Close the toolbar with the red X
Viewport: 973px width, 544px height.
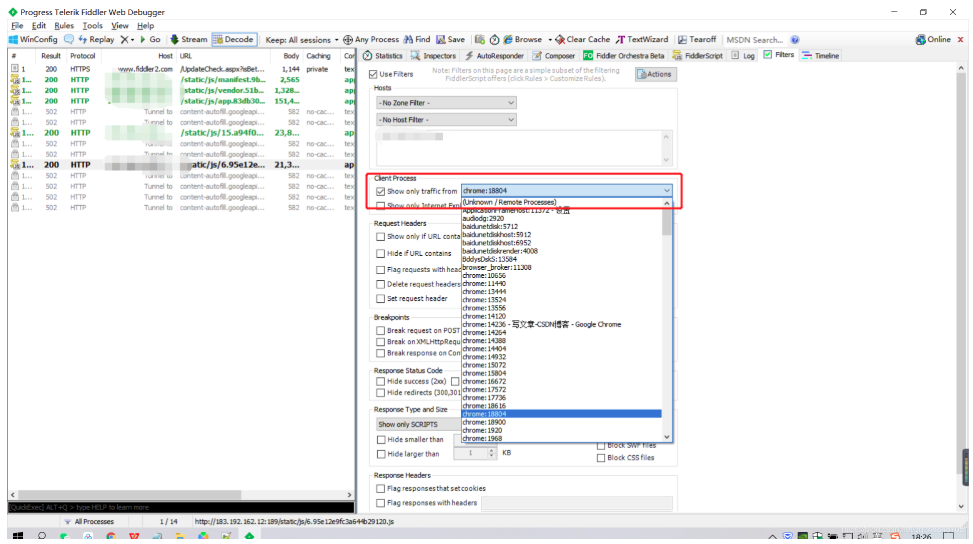point(961,39)
